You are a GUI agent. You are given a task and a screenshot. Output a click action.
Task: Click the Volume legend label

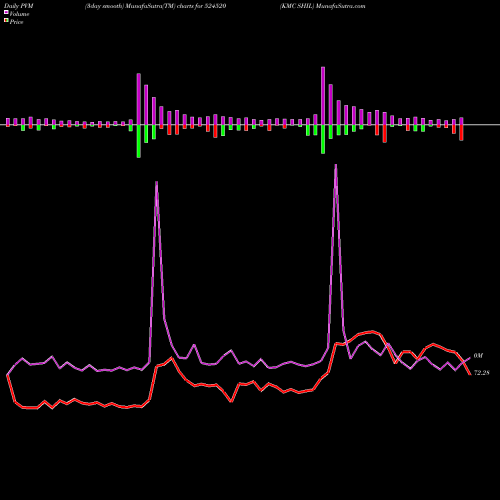point(19,14)
